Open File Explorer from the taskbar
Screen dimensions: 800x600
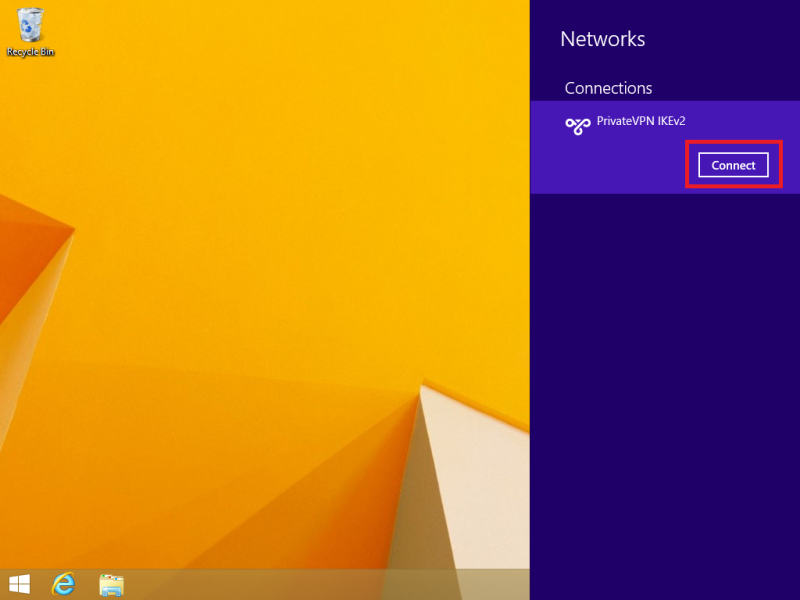(110, 584)
